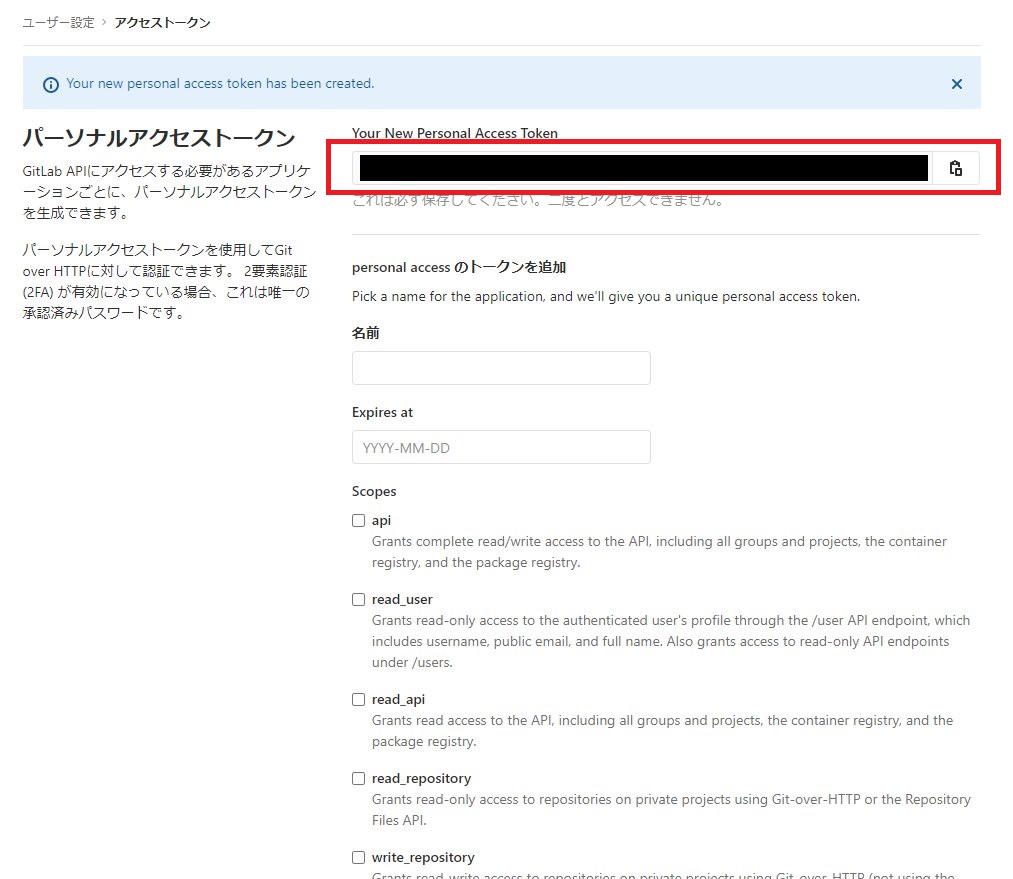
Task: Click the 'Expires at' label
Action: (382, 412)
